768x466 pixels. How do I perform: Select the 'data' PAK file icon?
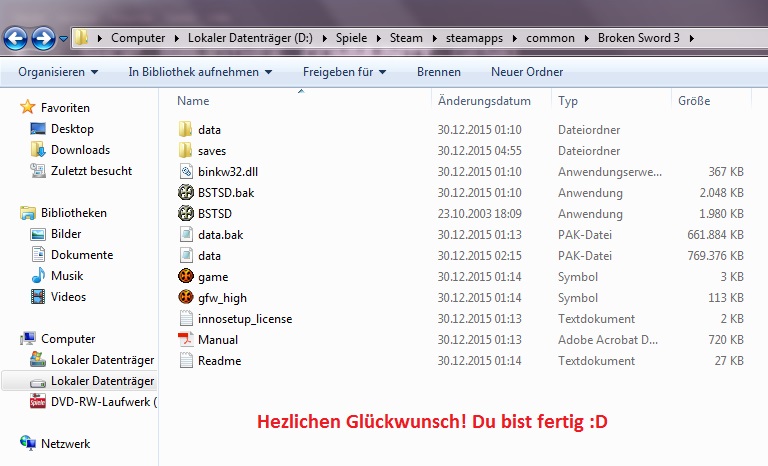pos(186,255)
